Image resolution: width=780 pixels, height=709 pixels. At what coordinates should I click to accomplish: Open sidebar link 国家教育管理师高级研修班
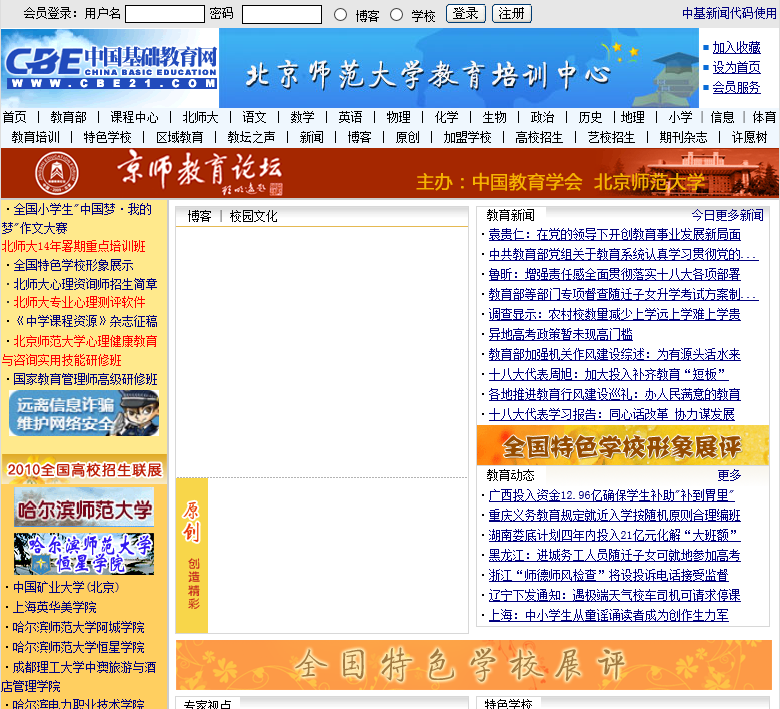coord(85,380)
